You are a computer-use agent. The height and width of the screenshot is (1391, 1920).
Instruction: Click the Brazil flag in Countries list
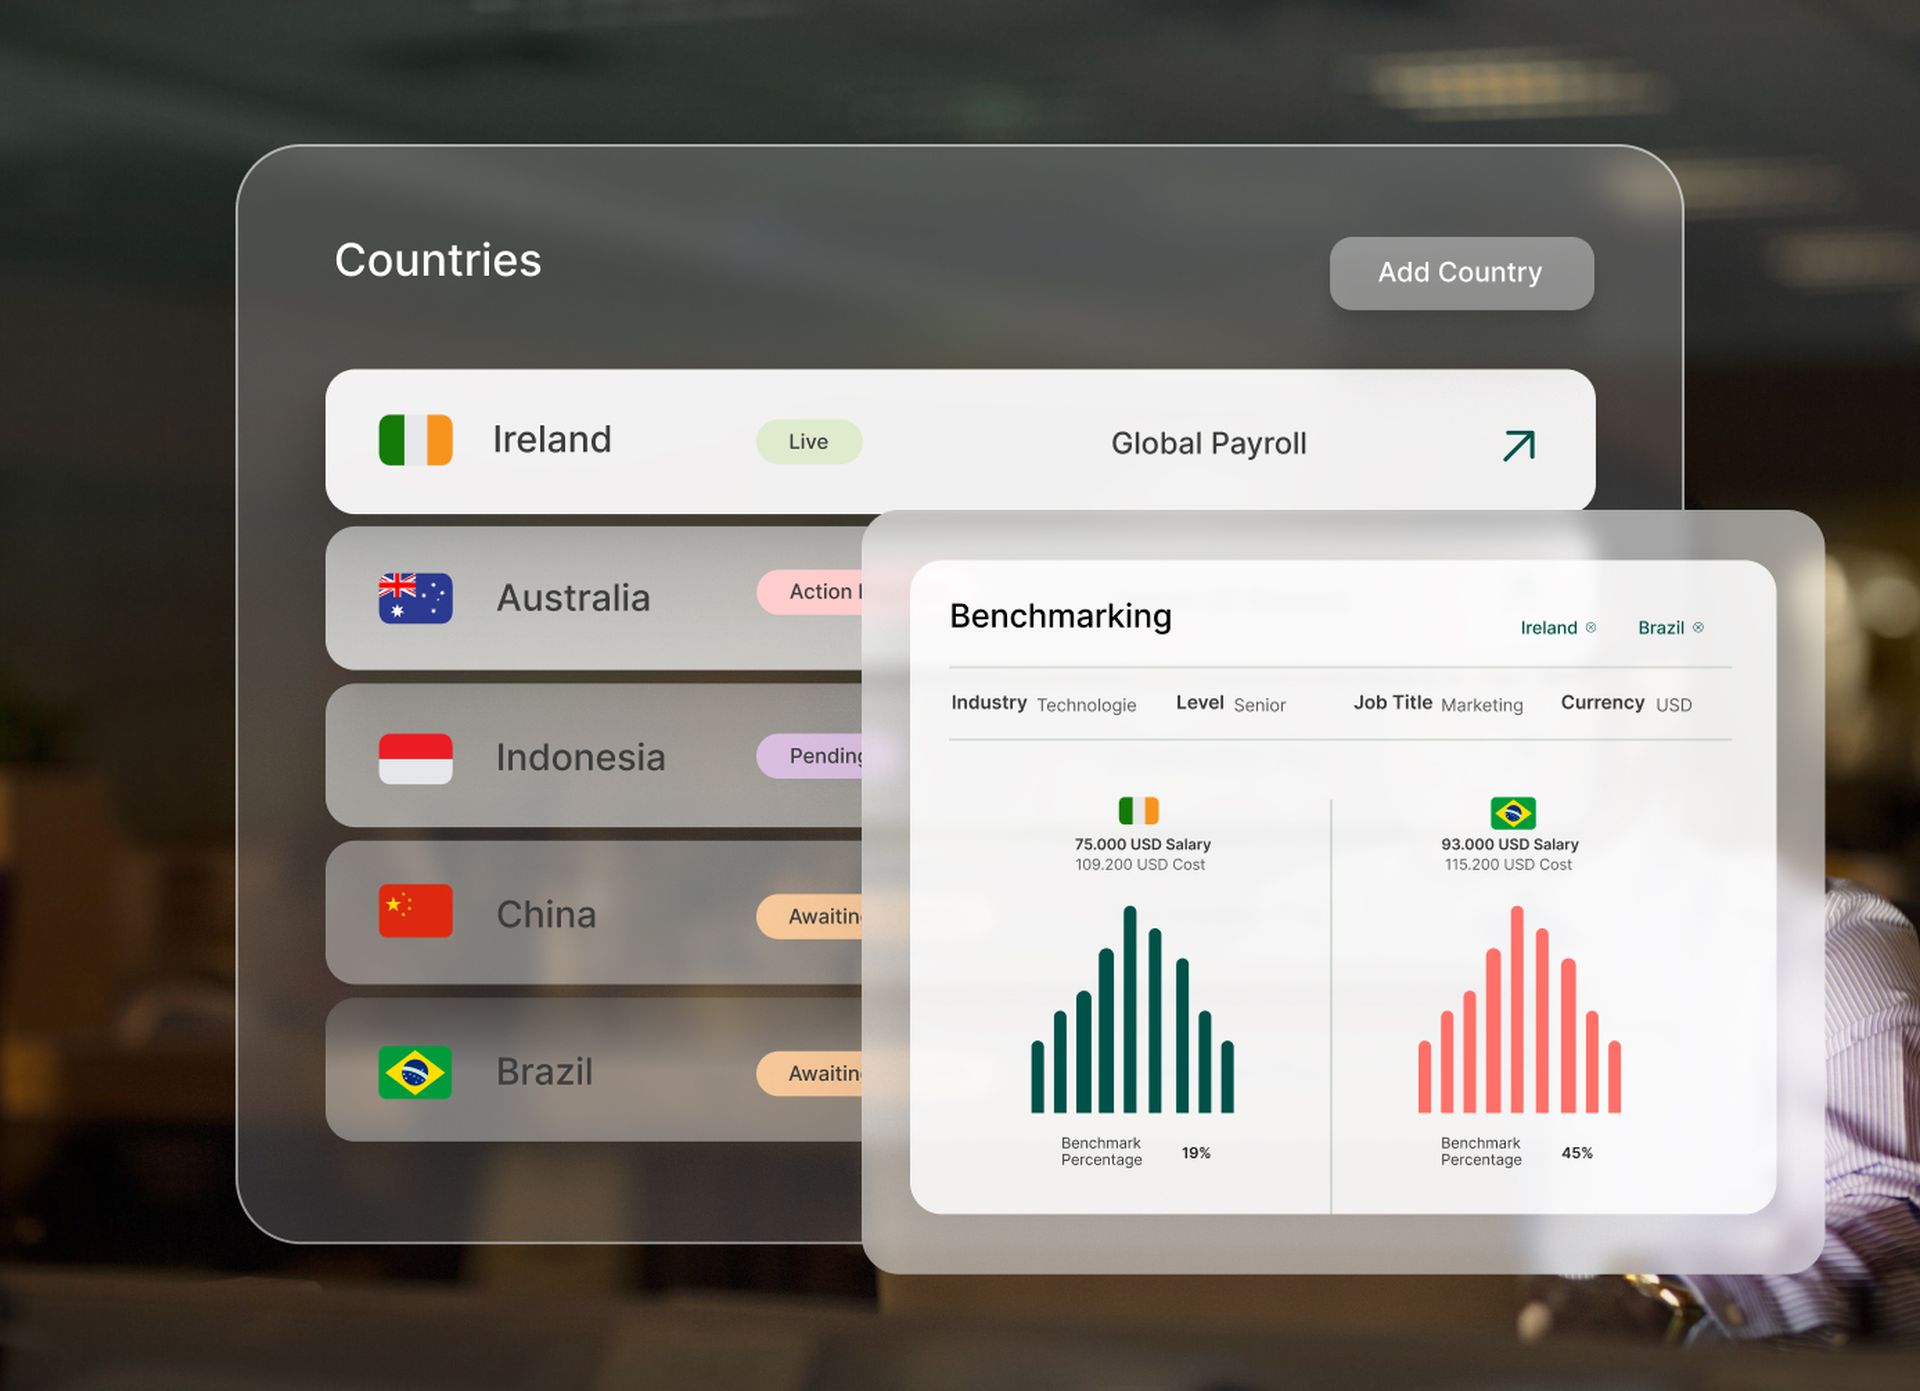tap(415, 1072)
